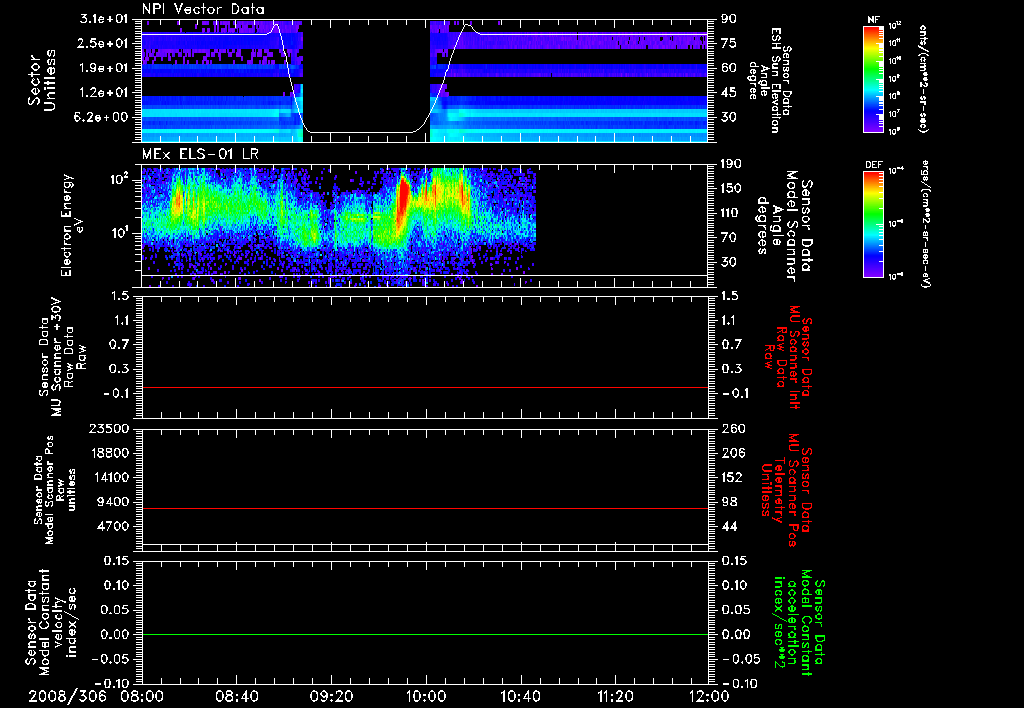Click the "ESH Sun Elevation Angle" axis label
Screen dimensions: 1024x708
tap(769, 80)
